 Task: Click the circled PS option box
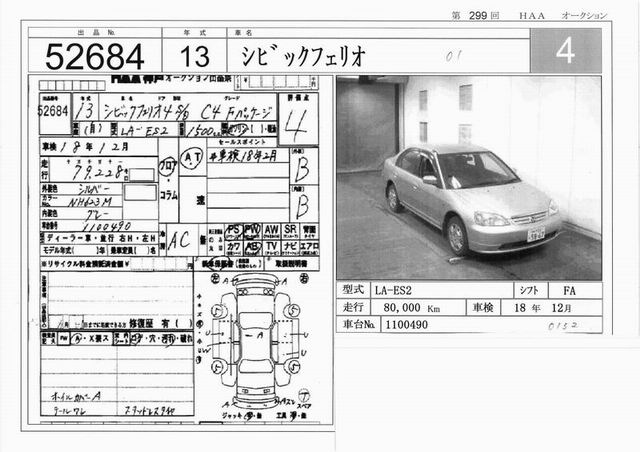tap(233, 232)
